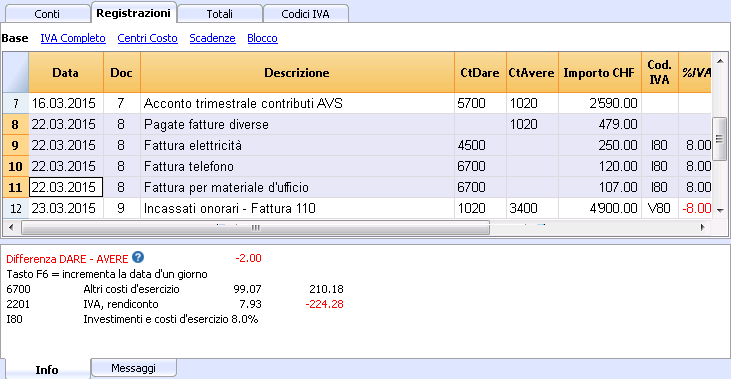Open the IVA Completo view

[x=73, y=38]
